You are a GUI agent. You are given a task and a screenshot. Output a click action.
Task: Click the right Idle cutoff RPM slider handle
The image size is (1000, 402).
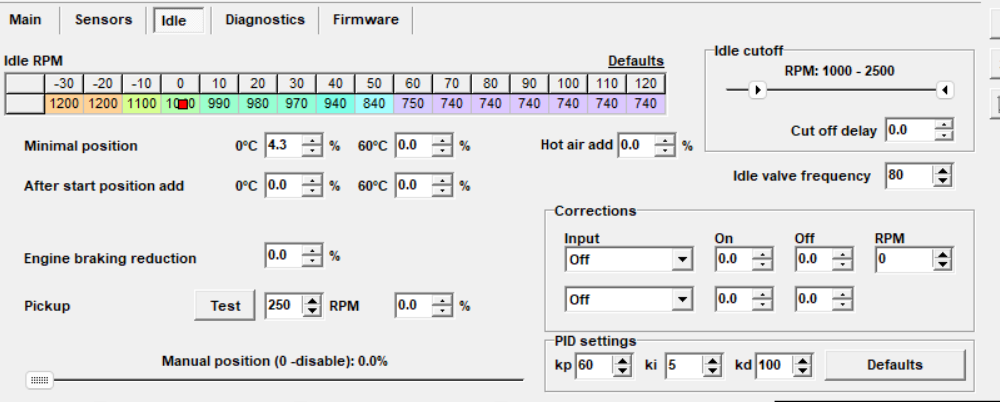coord(944,91)
